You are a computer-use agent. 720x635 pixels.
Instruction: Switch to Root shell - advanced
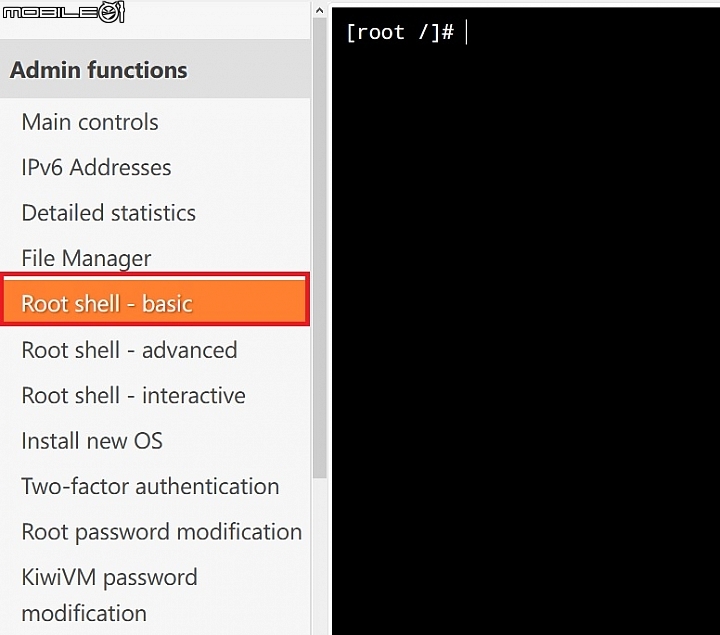point(129,350)
